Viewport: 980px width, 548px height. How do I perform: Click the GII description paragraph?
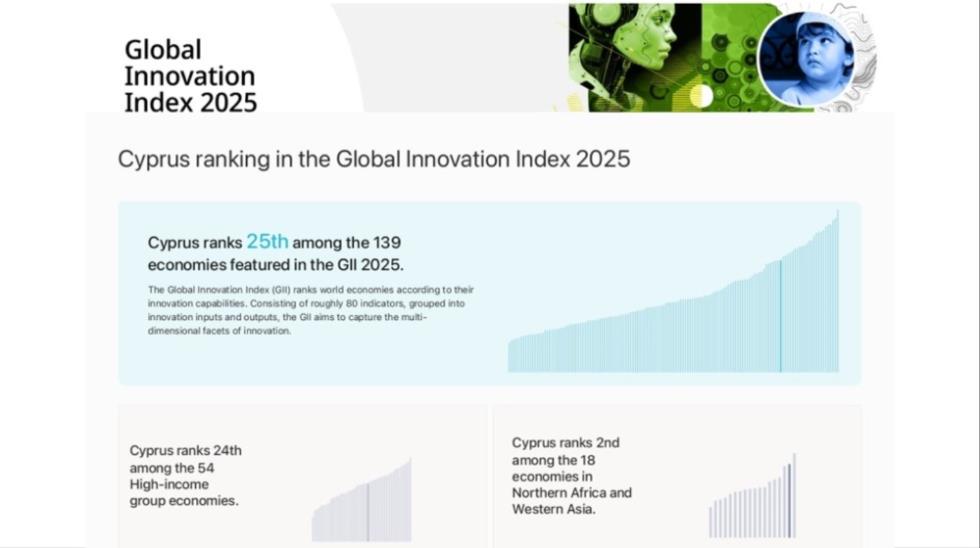coord(311,311)
